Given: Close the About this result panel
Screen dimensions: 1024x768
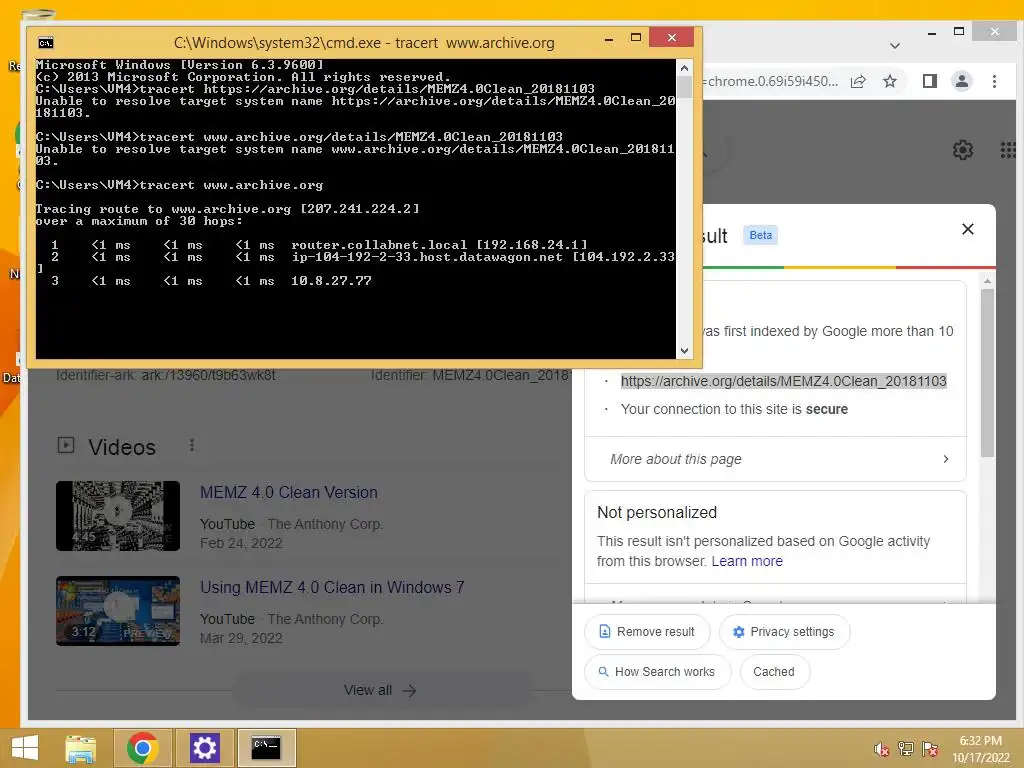Looking at the screenshot, I should pos(968,229).
